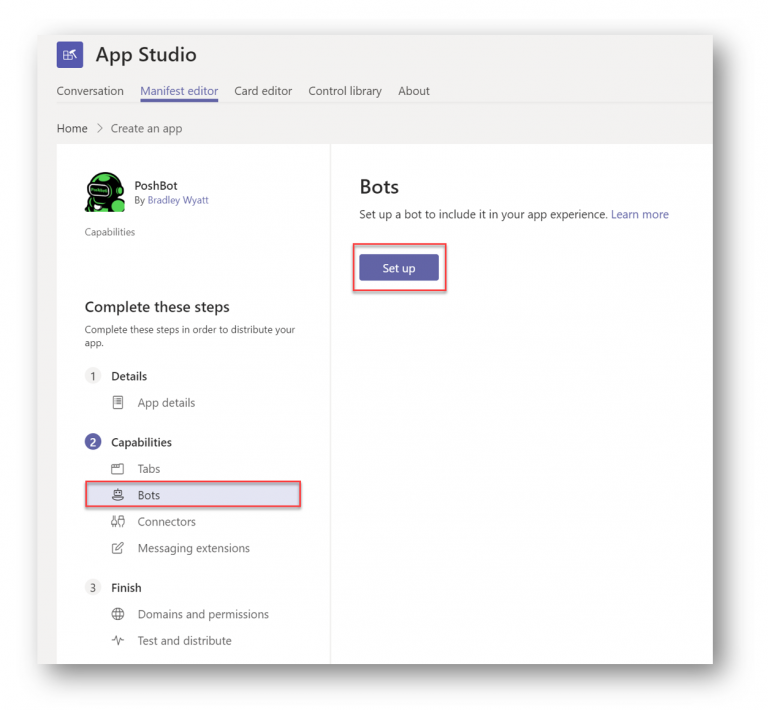Viewport: 768px width, 710px height.
Task: Click the Bots page heading
Action: pos(379,187)
